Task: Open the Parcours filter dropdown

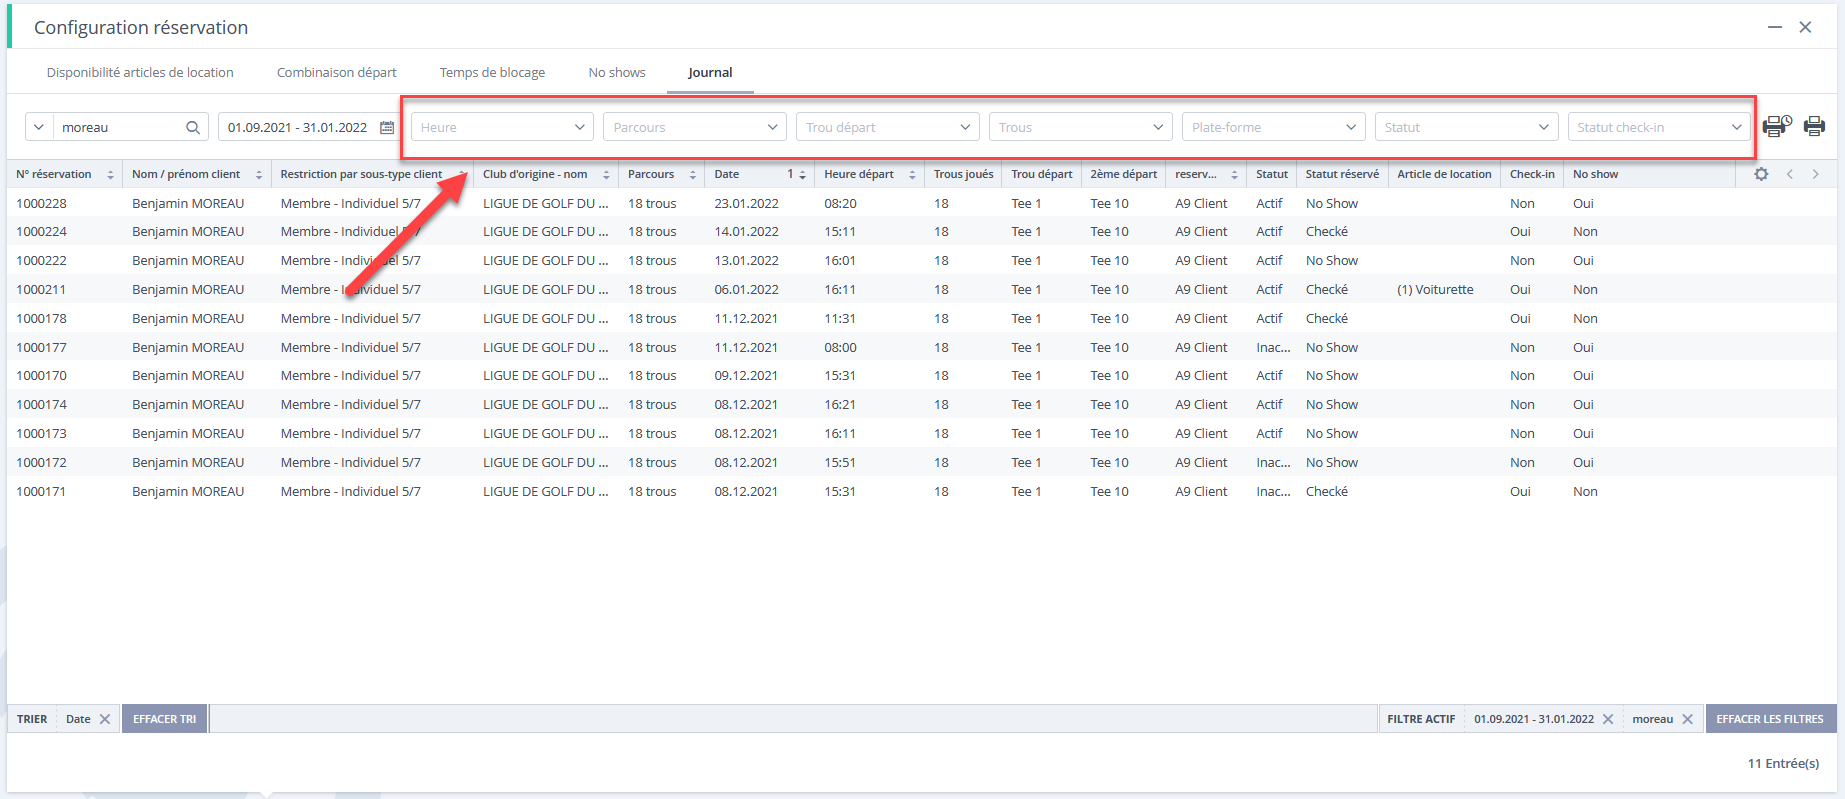Action: [x=695, y=127]
